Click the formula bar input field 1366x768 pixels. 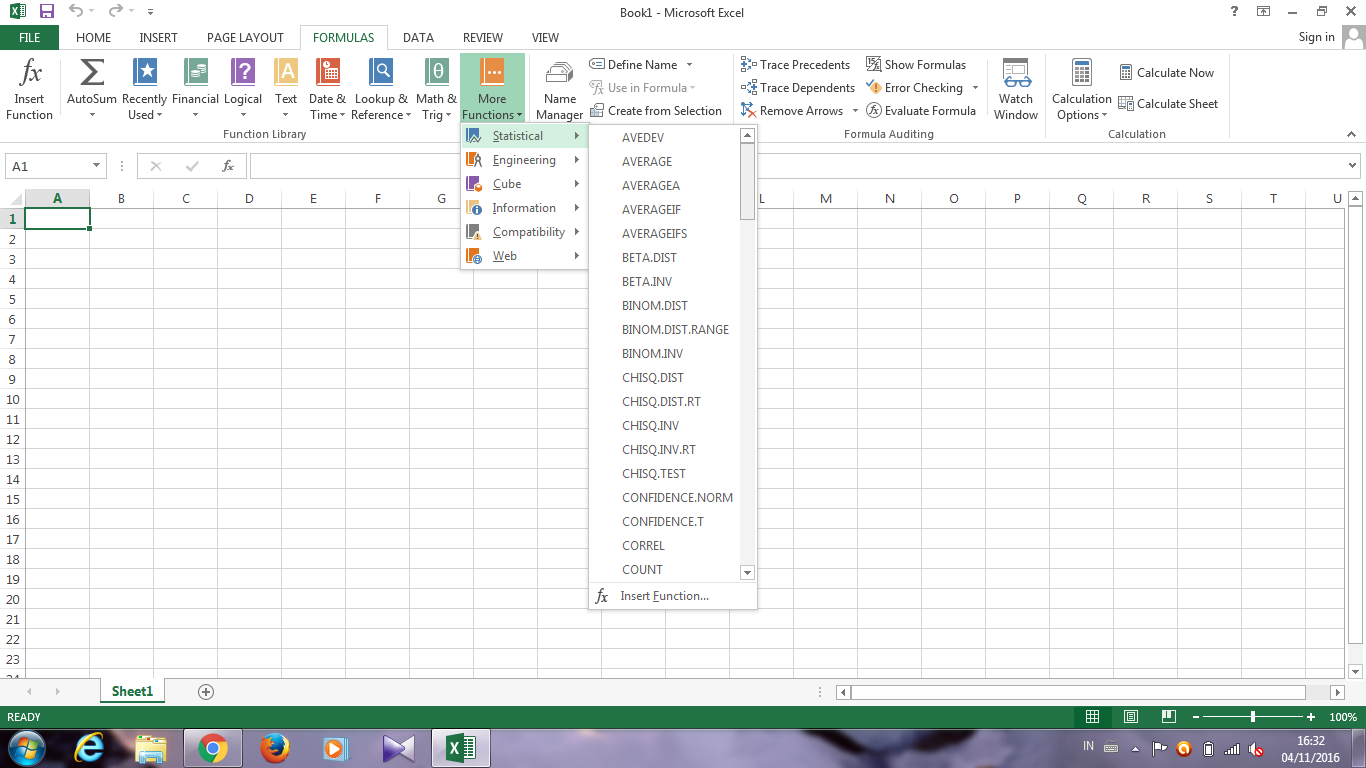point(797,166)
